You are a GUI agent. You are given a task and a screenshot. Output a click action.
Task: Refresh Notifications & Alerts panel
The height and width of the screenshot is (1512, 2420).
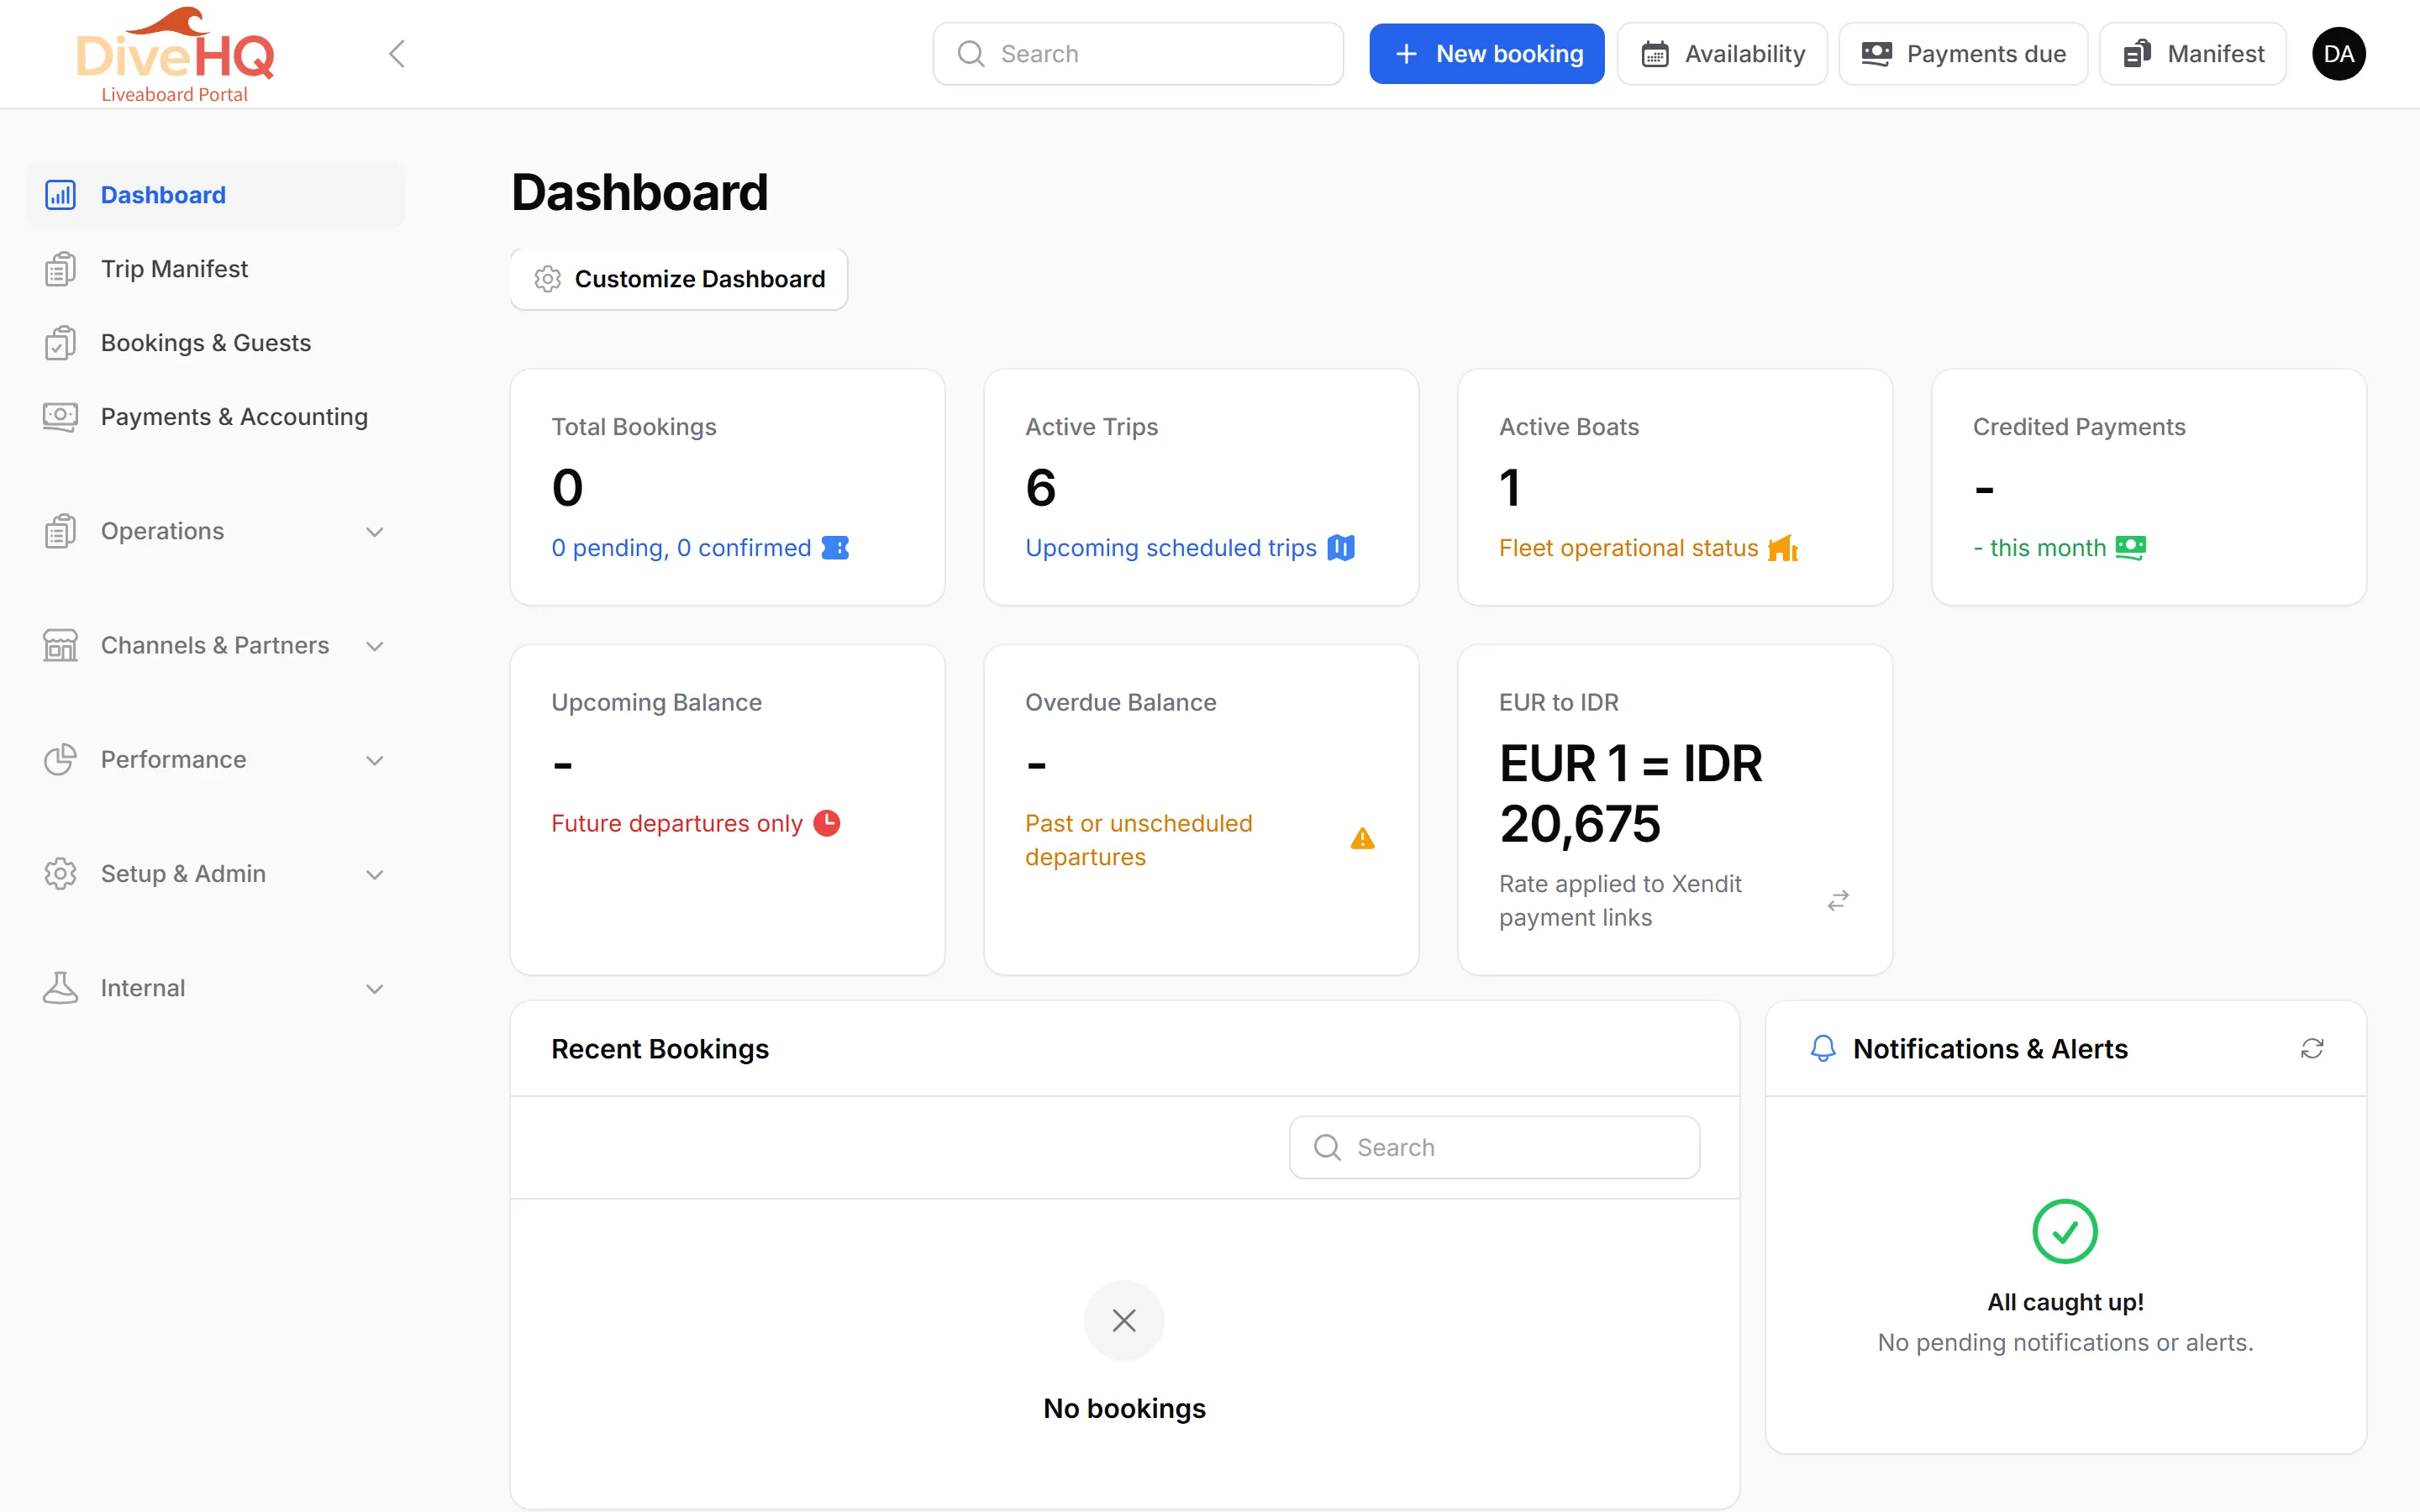point(2312,1048)
